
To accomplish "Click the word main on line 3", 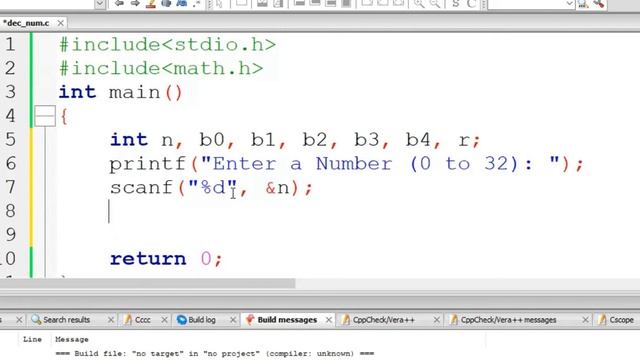I will tap(134, 92).
